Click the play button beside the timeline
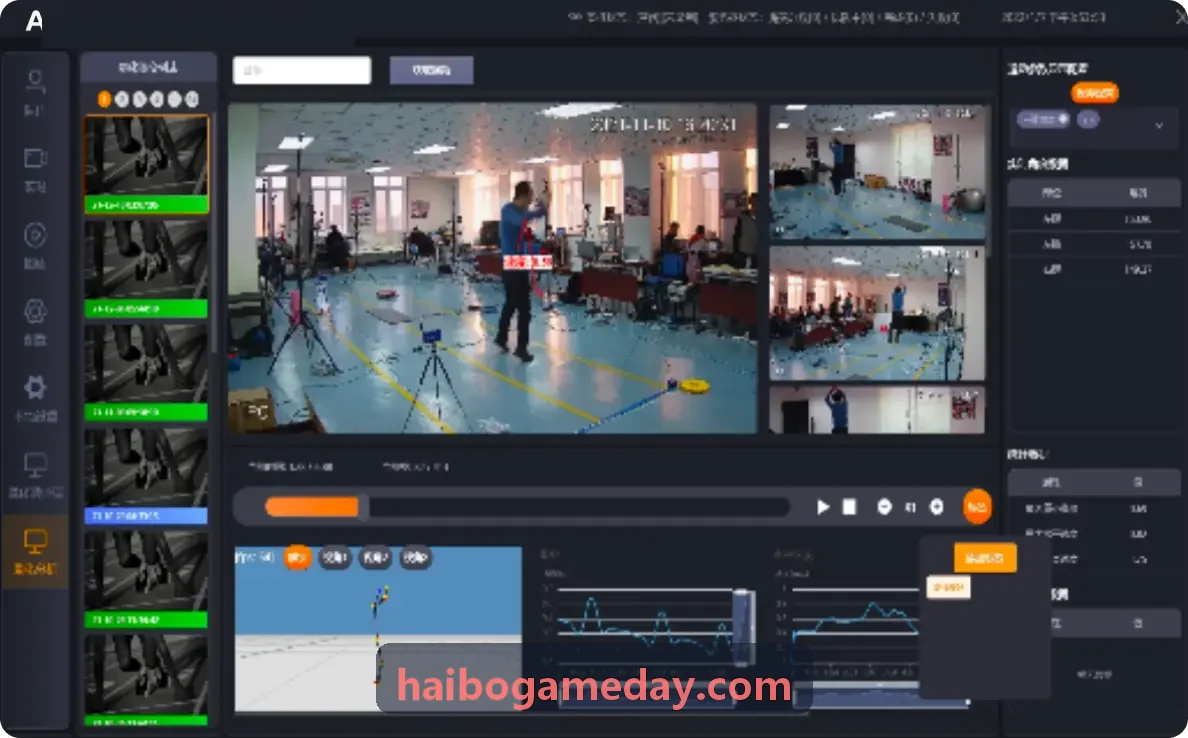 click(x=823, y=507)
